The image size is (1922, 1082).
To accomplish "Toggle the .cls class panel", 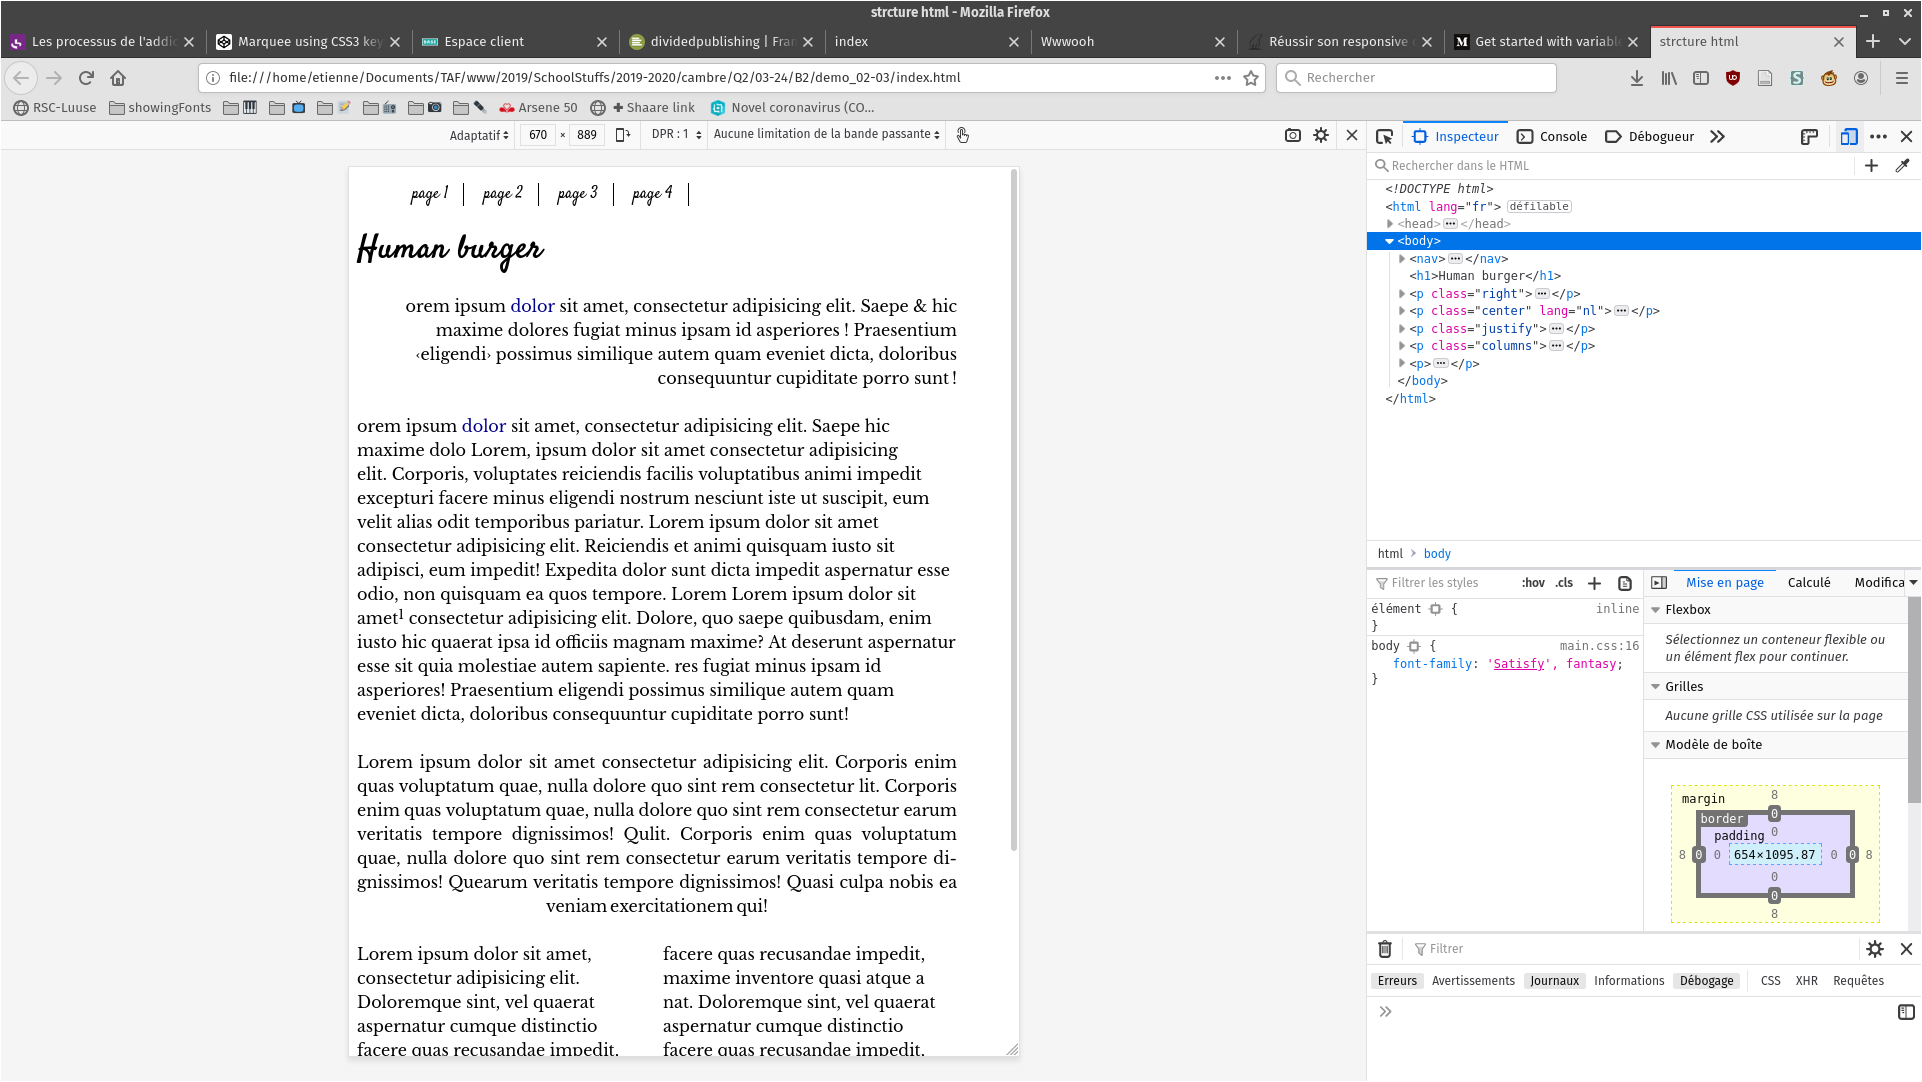I will (1565, 583).
